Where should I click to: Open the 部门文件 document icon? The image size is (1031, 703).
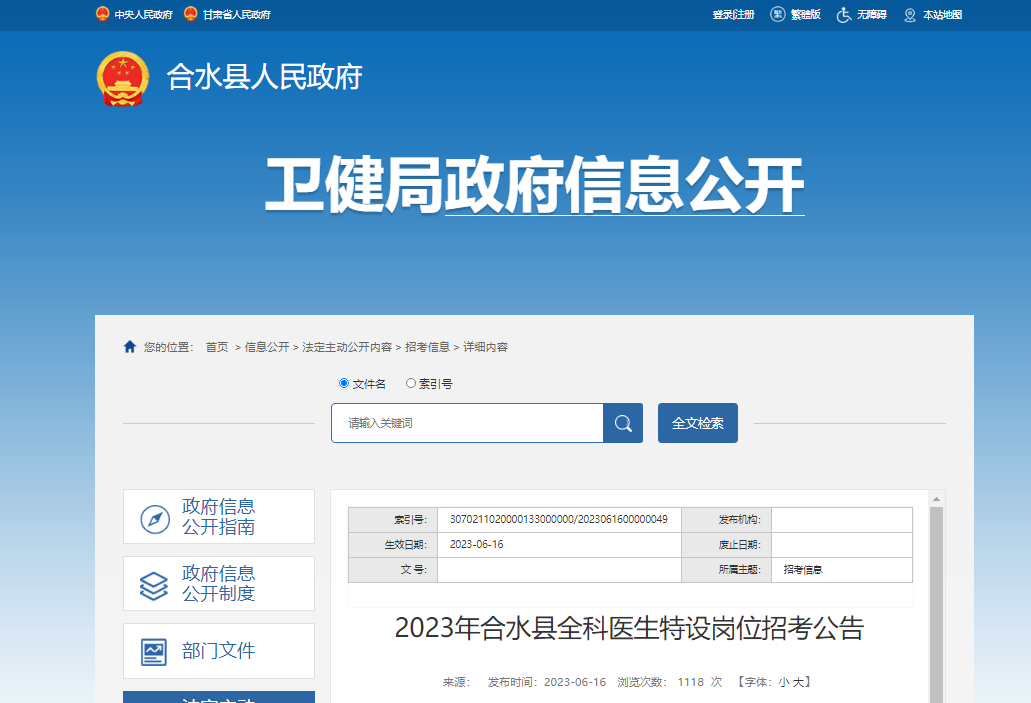pos(154,652)
